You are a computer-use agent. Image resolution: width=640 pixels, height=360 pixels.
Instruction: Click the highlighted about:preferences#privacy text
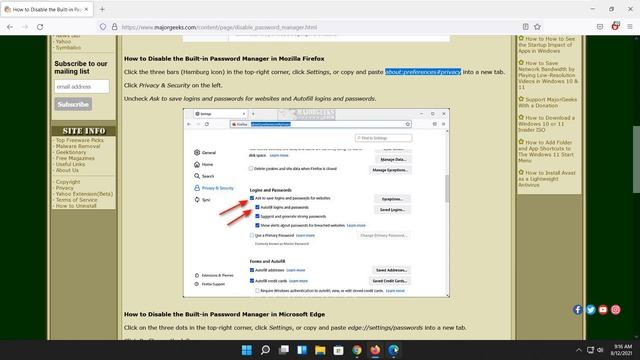423,72
